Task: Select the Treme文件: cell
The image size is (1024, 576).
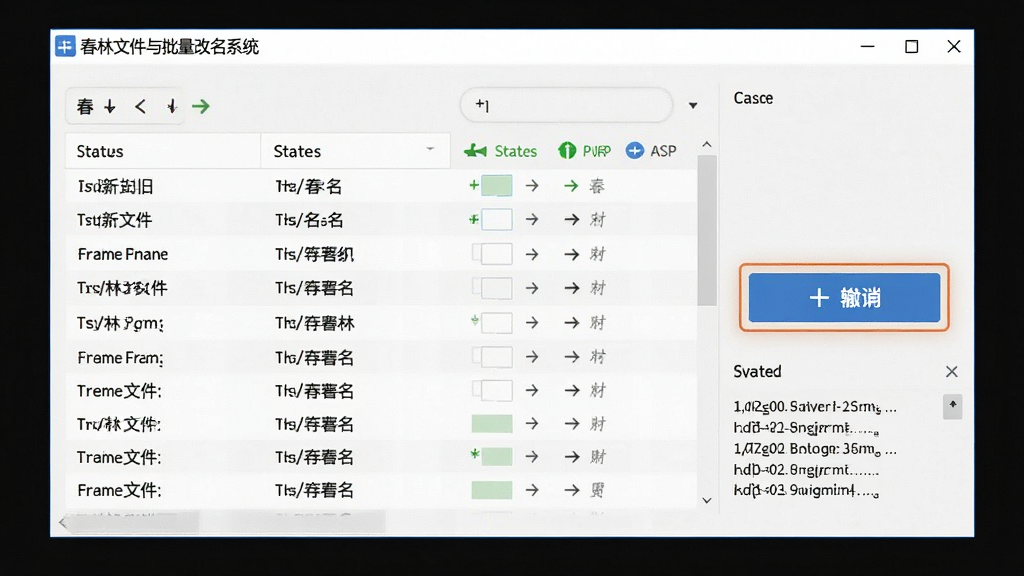Action: click(x=119, y=391)
